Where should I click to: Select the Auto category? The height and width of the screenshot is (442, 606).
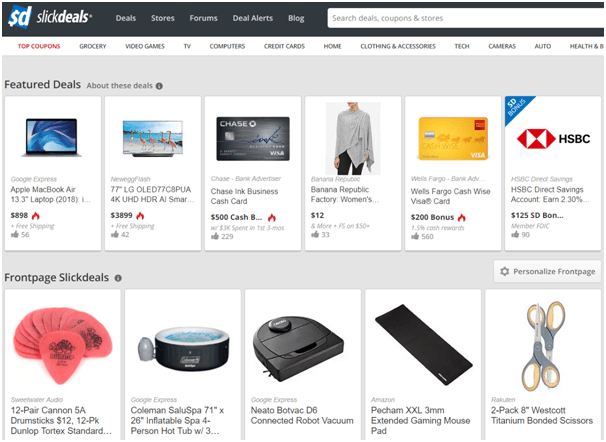543,46
